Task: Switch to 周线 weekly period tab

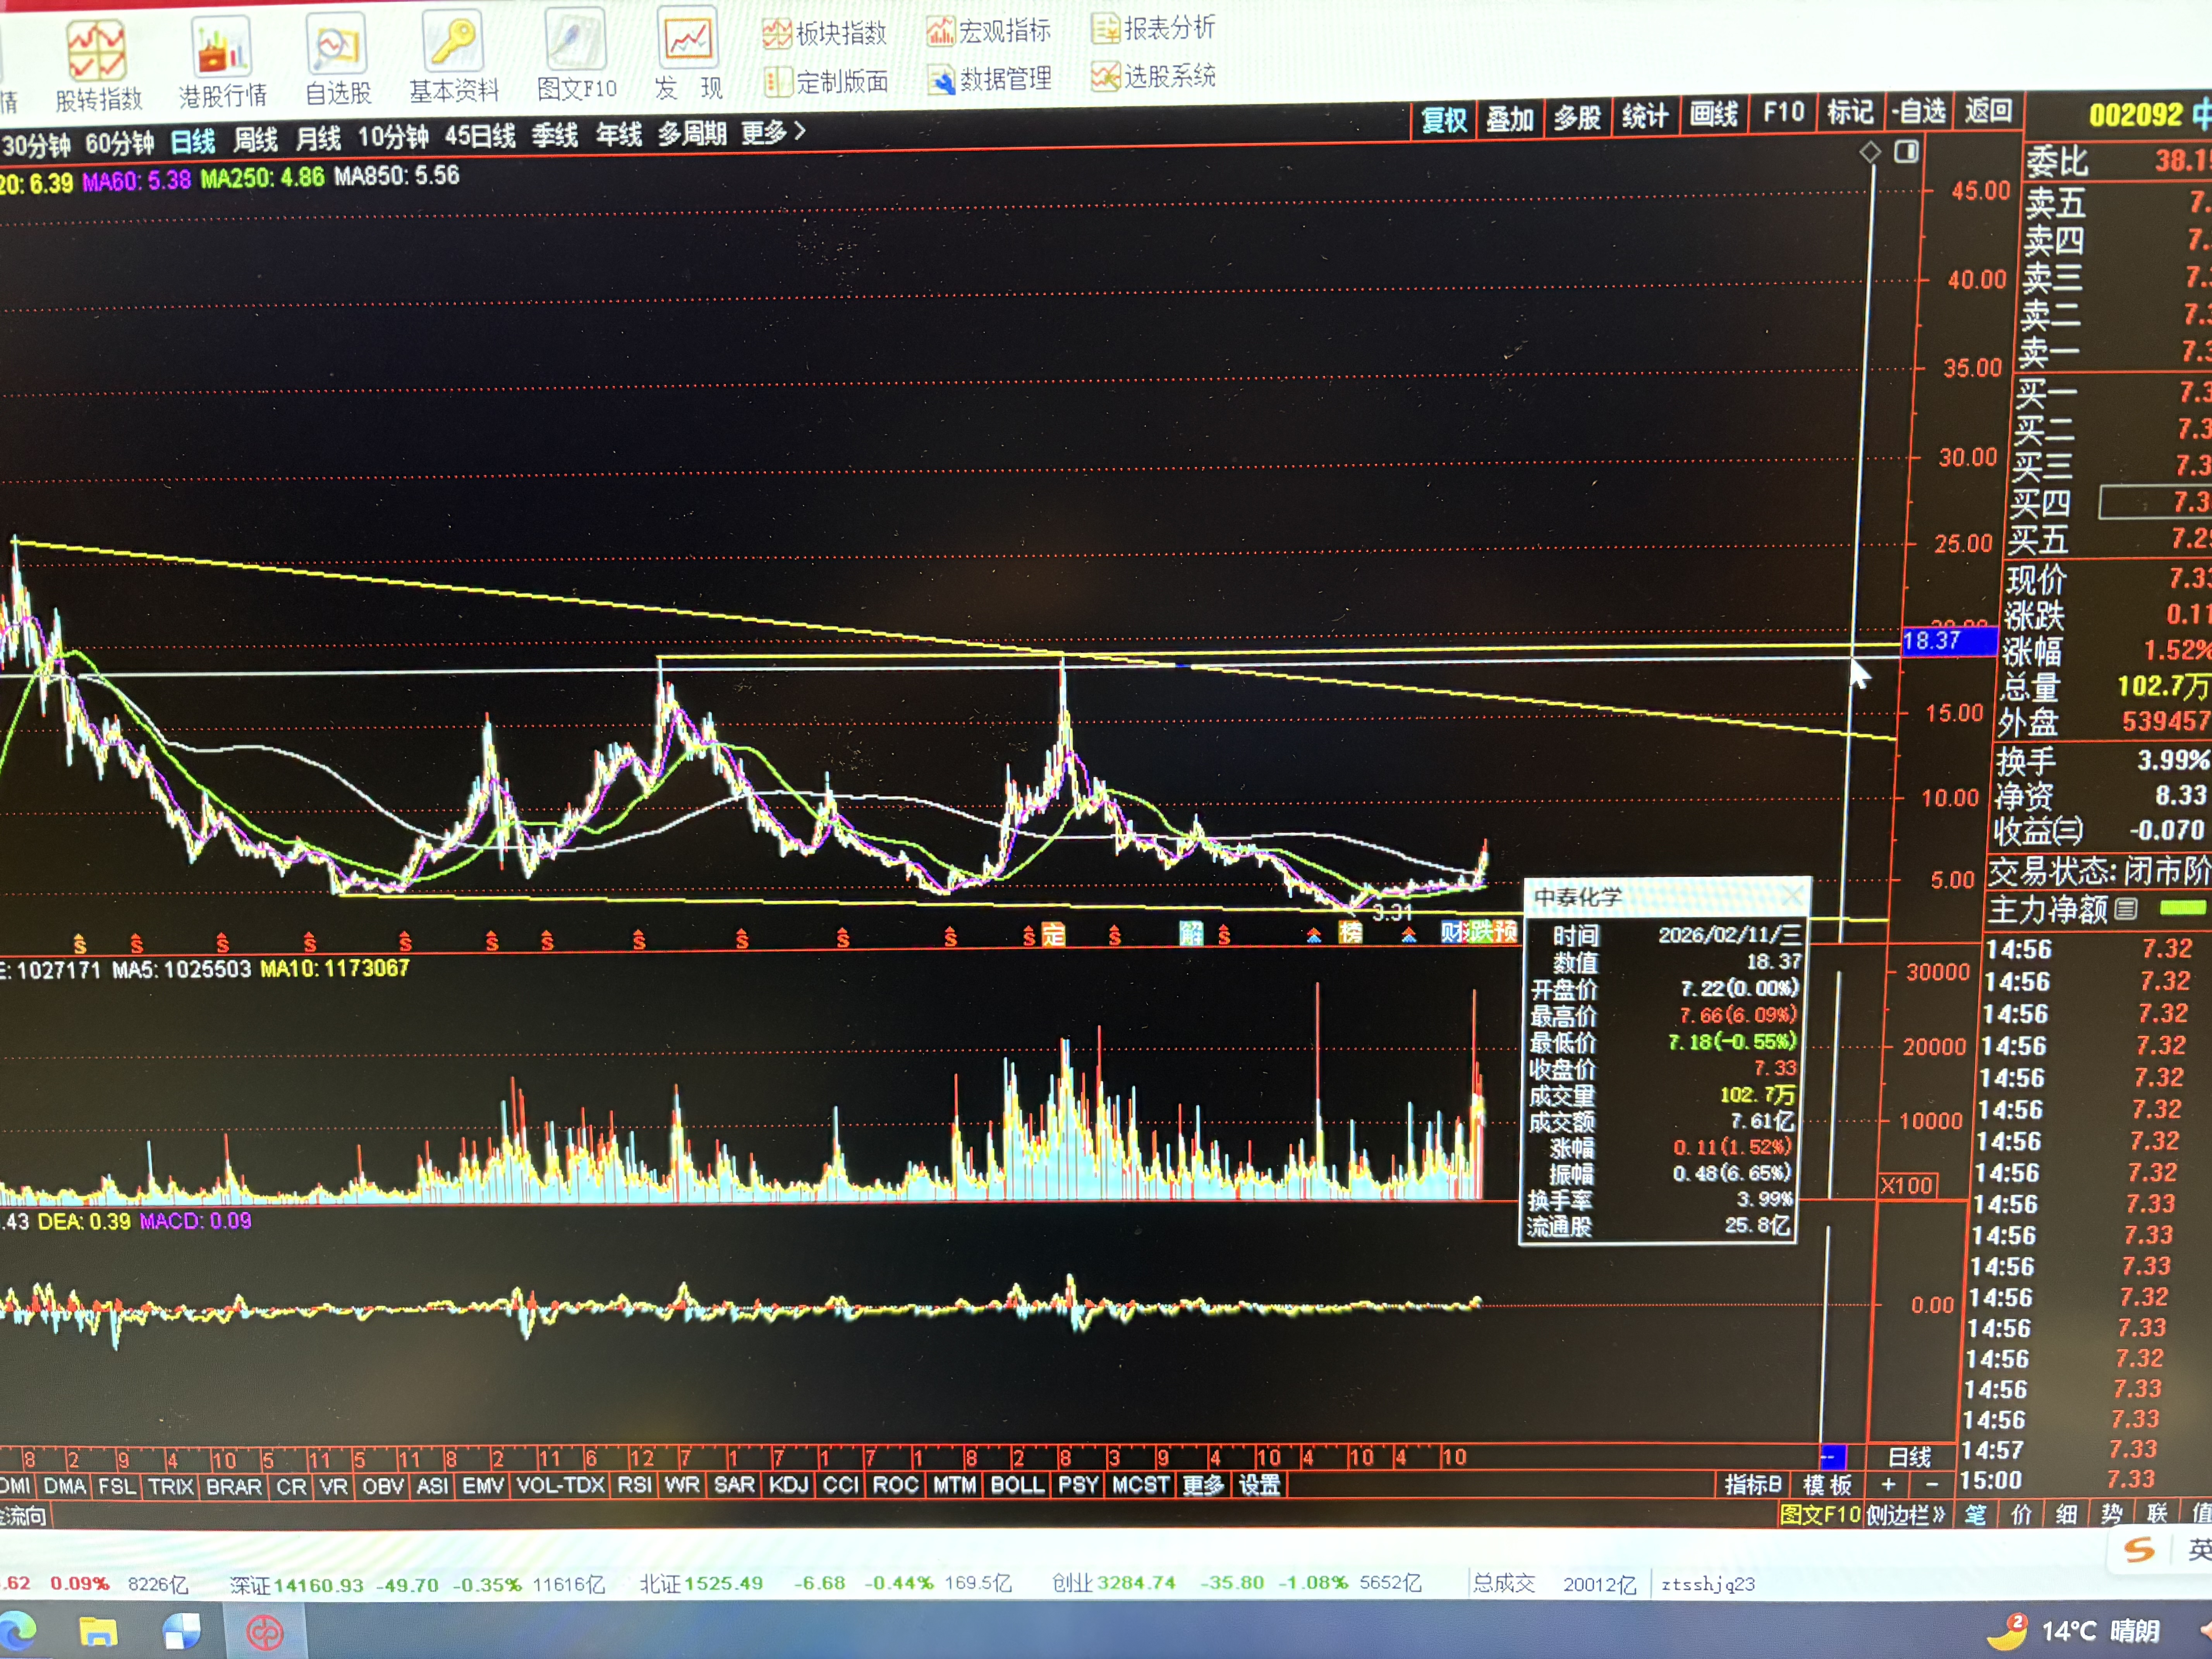Action: (256, 140)
